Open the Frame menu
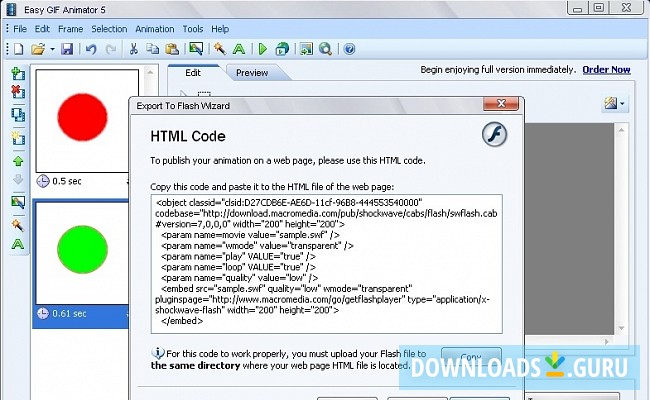Viewport: 650px width, 400px height. 70,29
